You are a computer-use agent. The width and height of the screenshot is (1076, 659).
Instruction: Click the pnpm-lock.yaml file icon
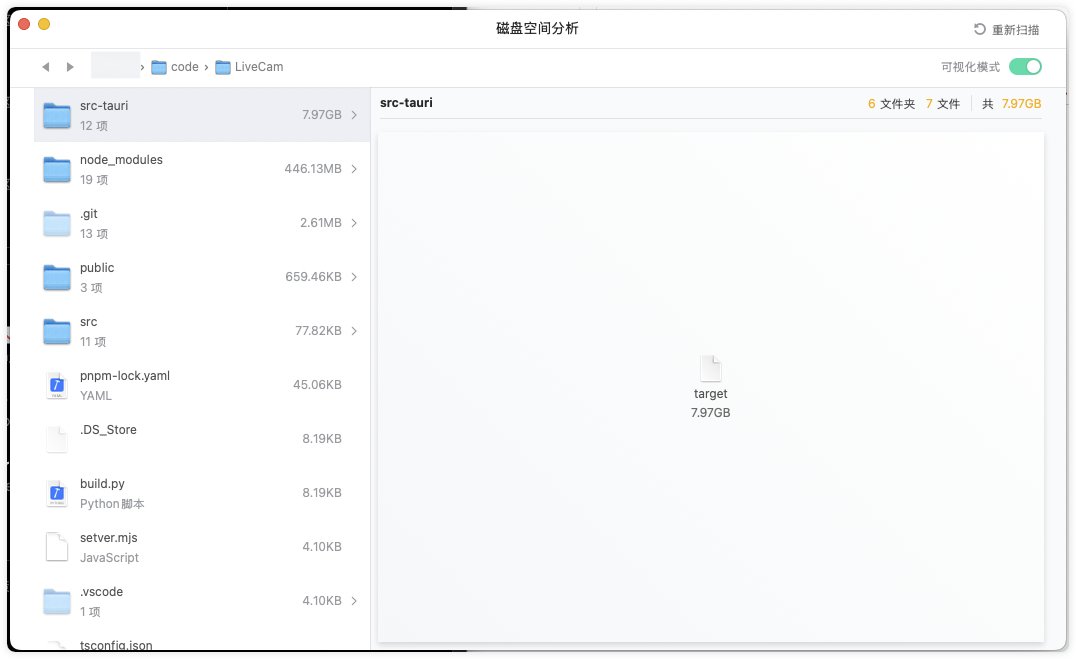coord(57,385)
